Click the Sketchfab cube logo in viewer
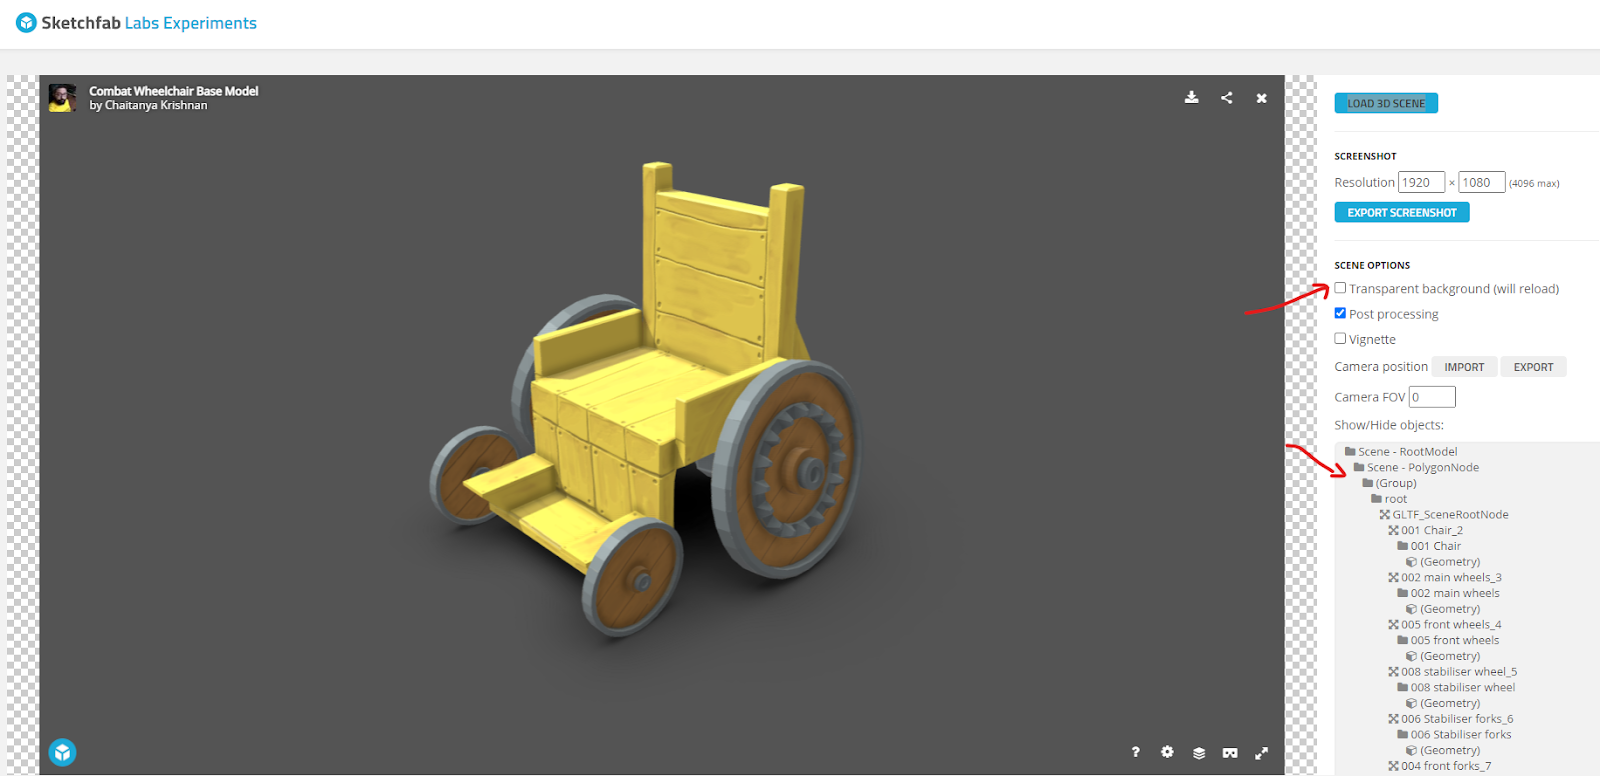The width and height of the screenshot is (1600, 776). click(62, 752)
